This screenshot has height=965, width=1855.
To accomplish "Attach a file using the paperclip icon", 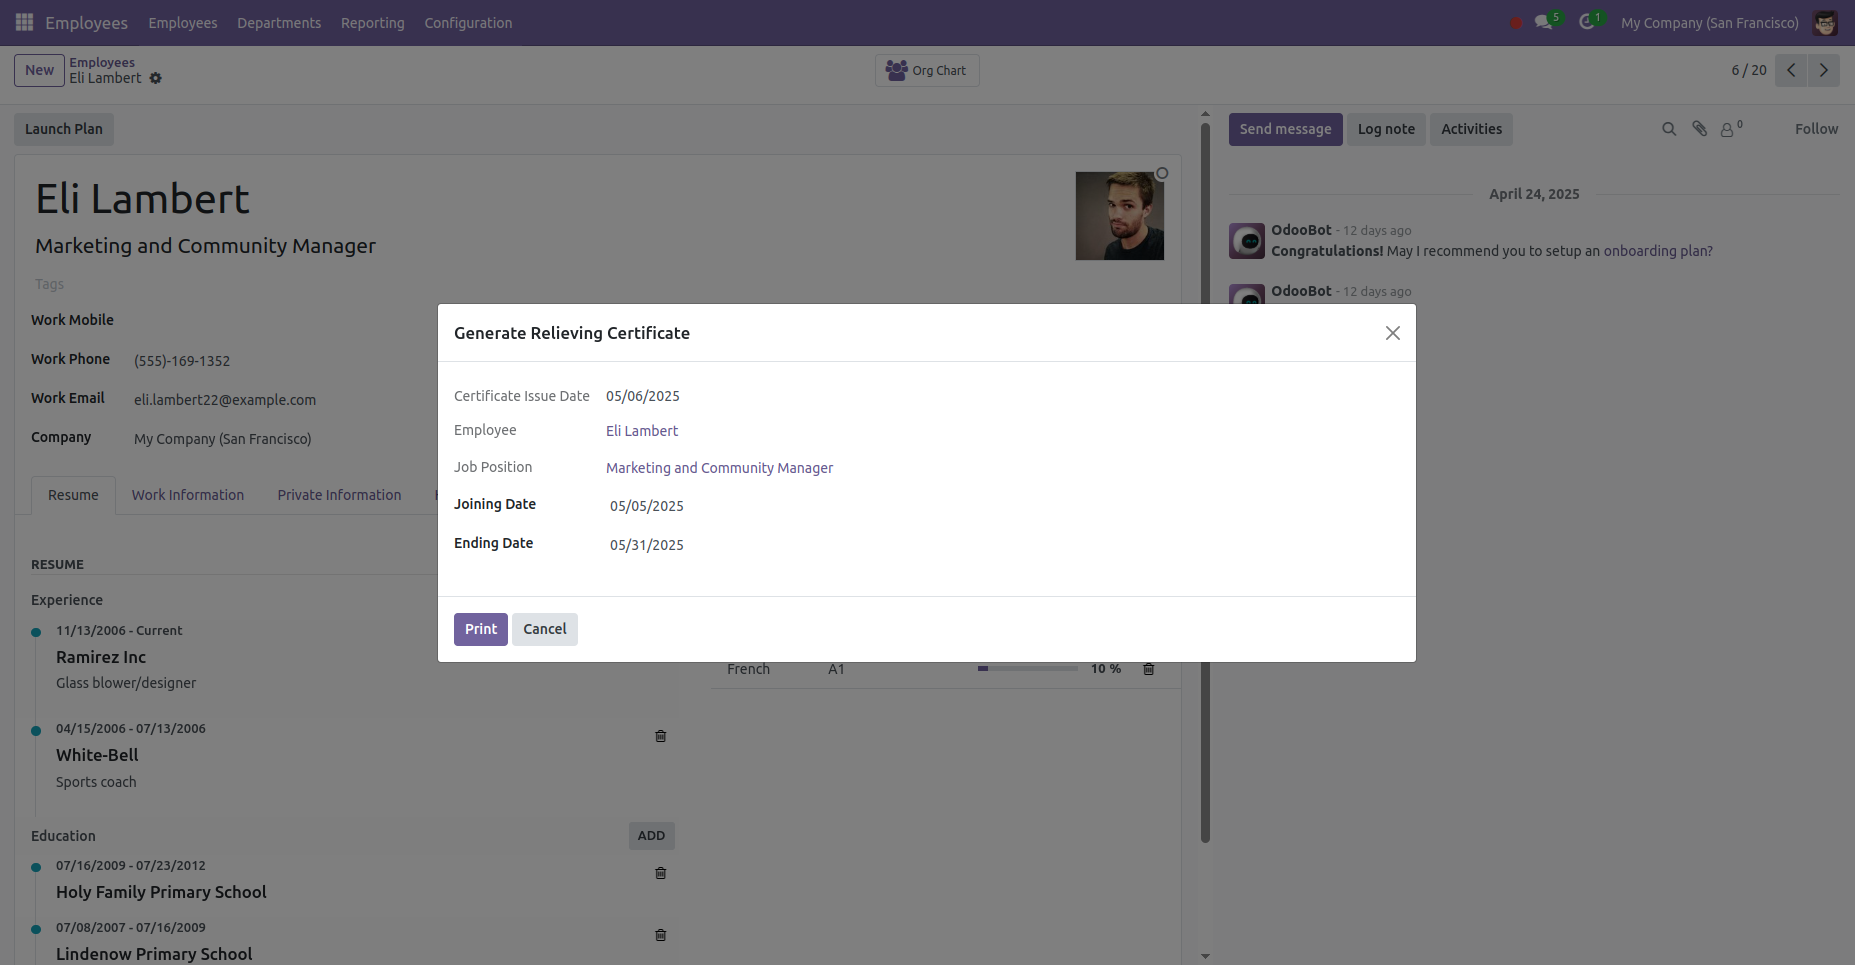I will click(1699, 128).
